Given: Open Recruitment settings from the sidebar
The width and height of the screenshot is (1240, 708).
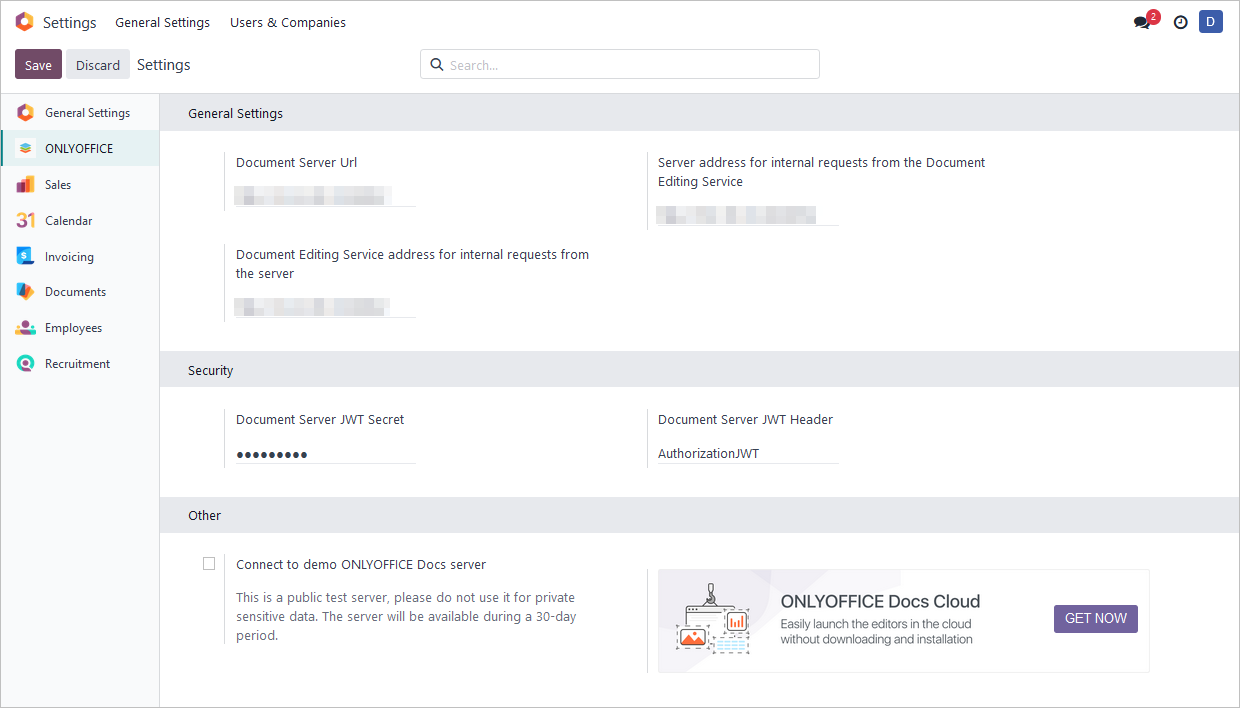Looking at the screenshot, I should click(25, 363).
